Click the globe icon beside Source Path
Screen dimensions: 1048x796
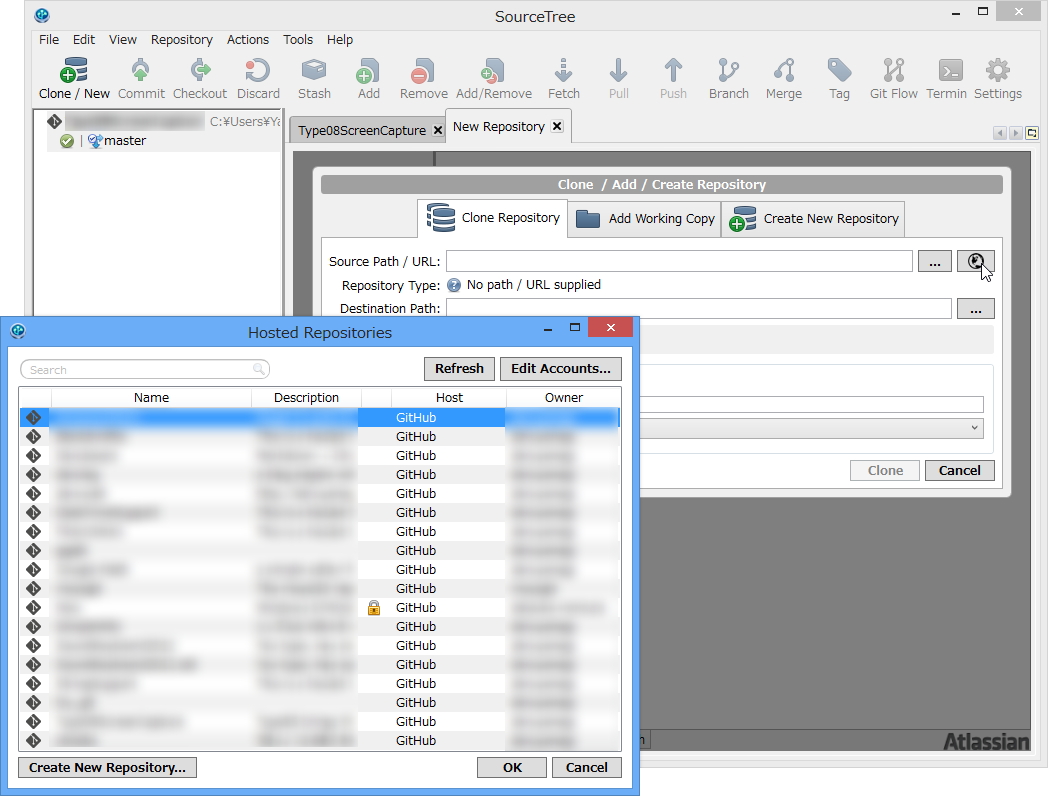pos(975,261)
